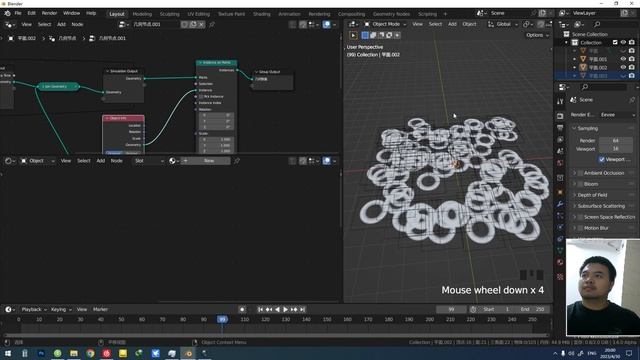The image size is (640, 360).
Task: Open the timeline Playback dropdown
Action: coord(34,309)
